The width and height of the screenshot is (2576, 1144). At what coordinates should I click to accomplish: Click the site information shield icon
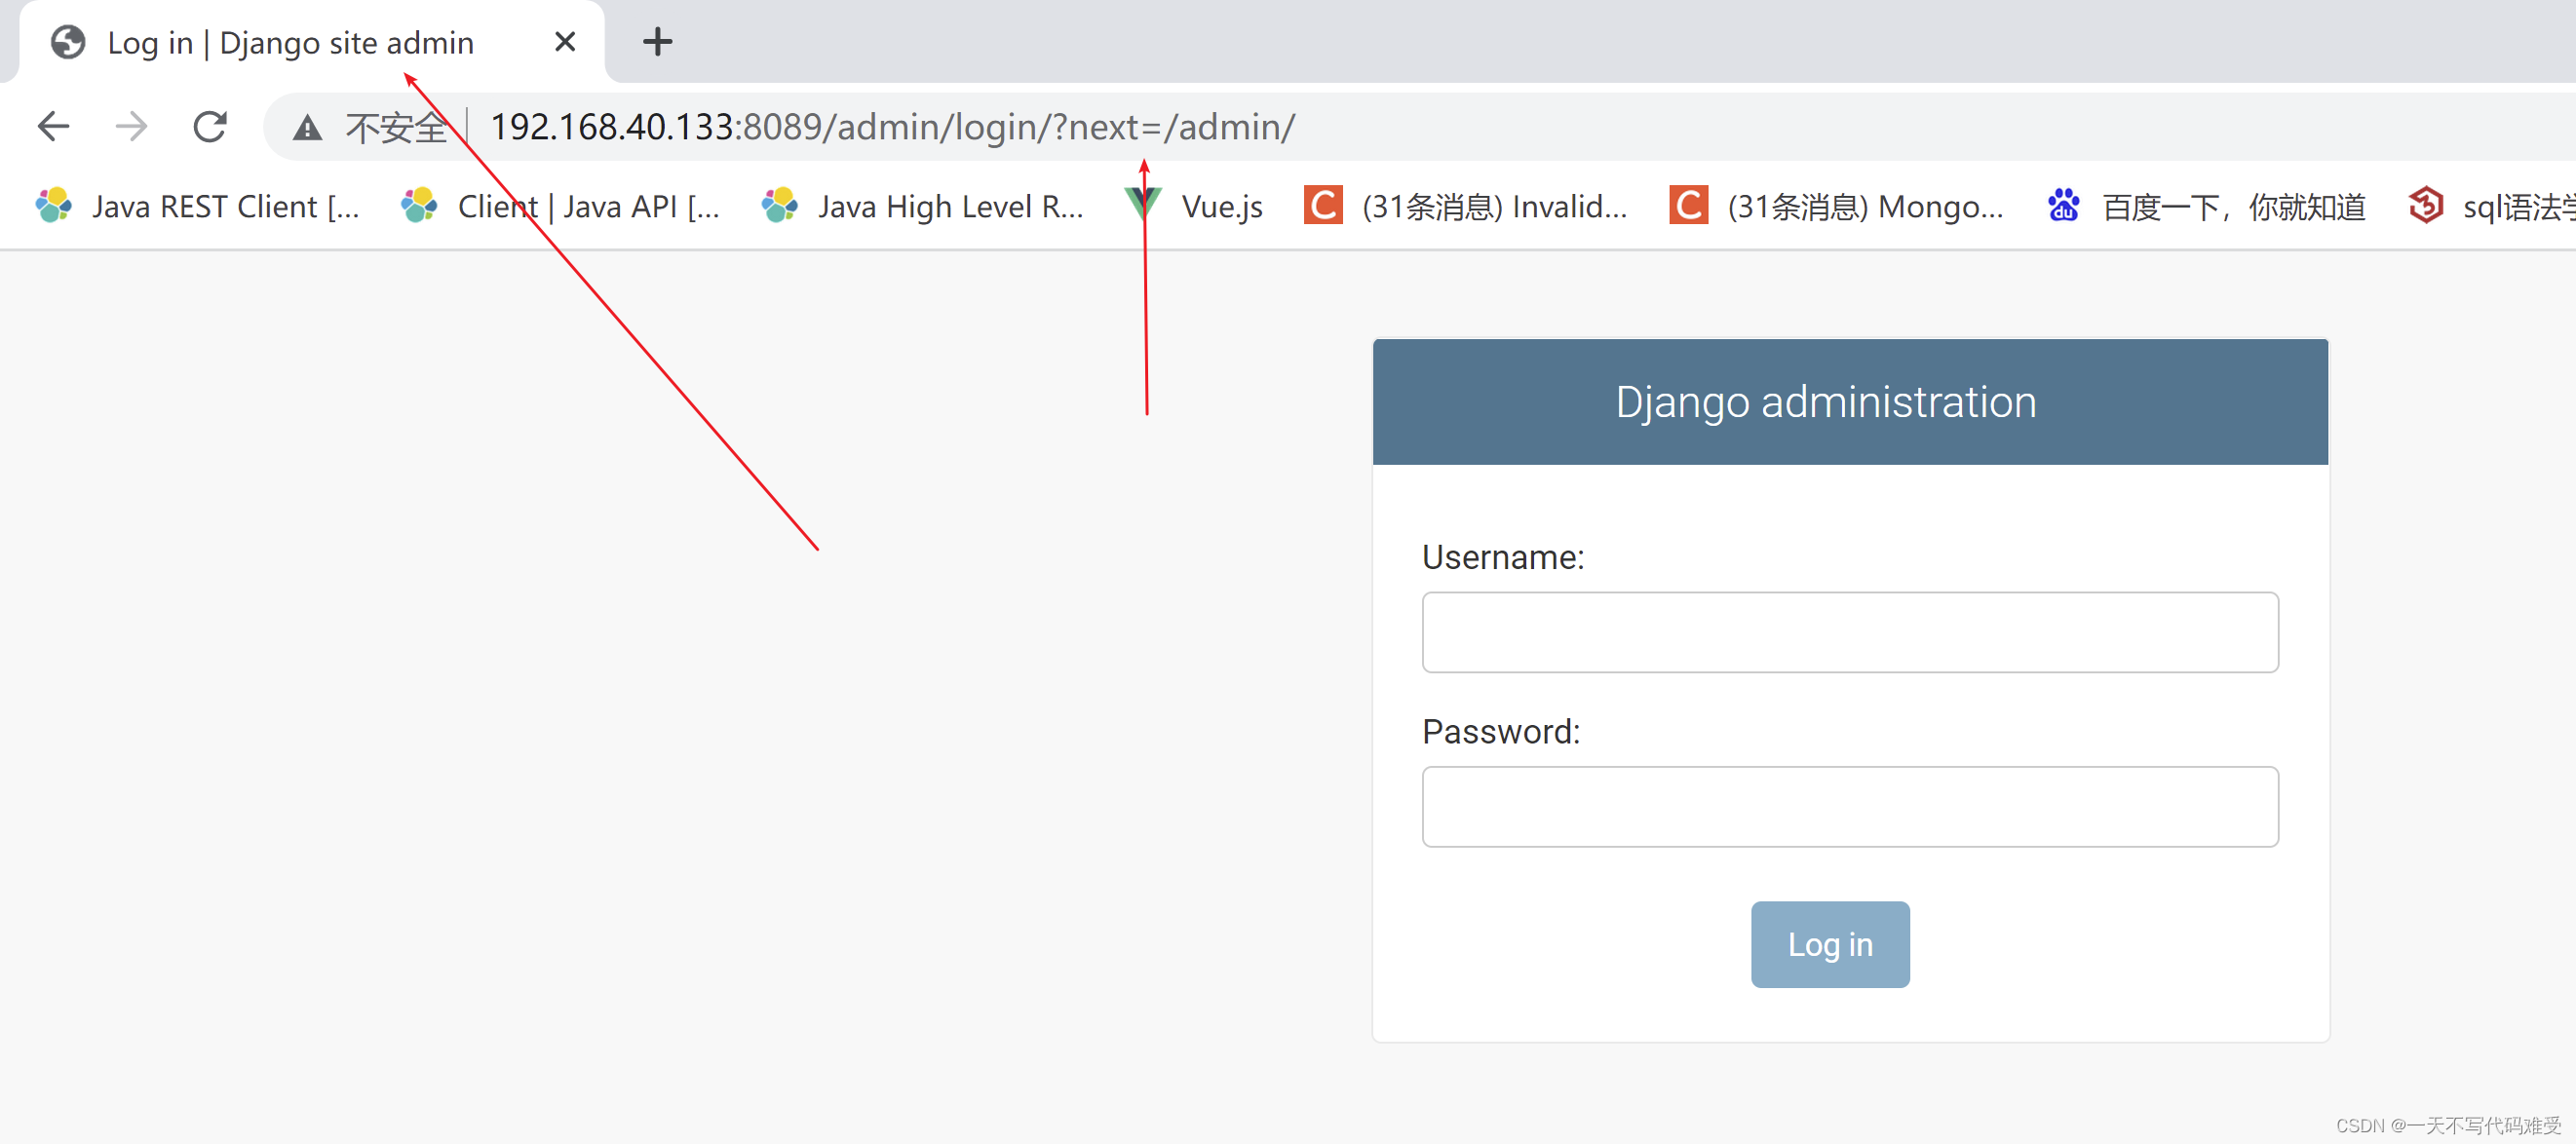[306, 126]
